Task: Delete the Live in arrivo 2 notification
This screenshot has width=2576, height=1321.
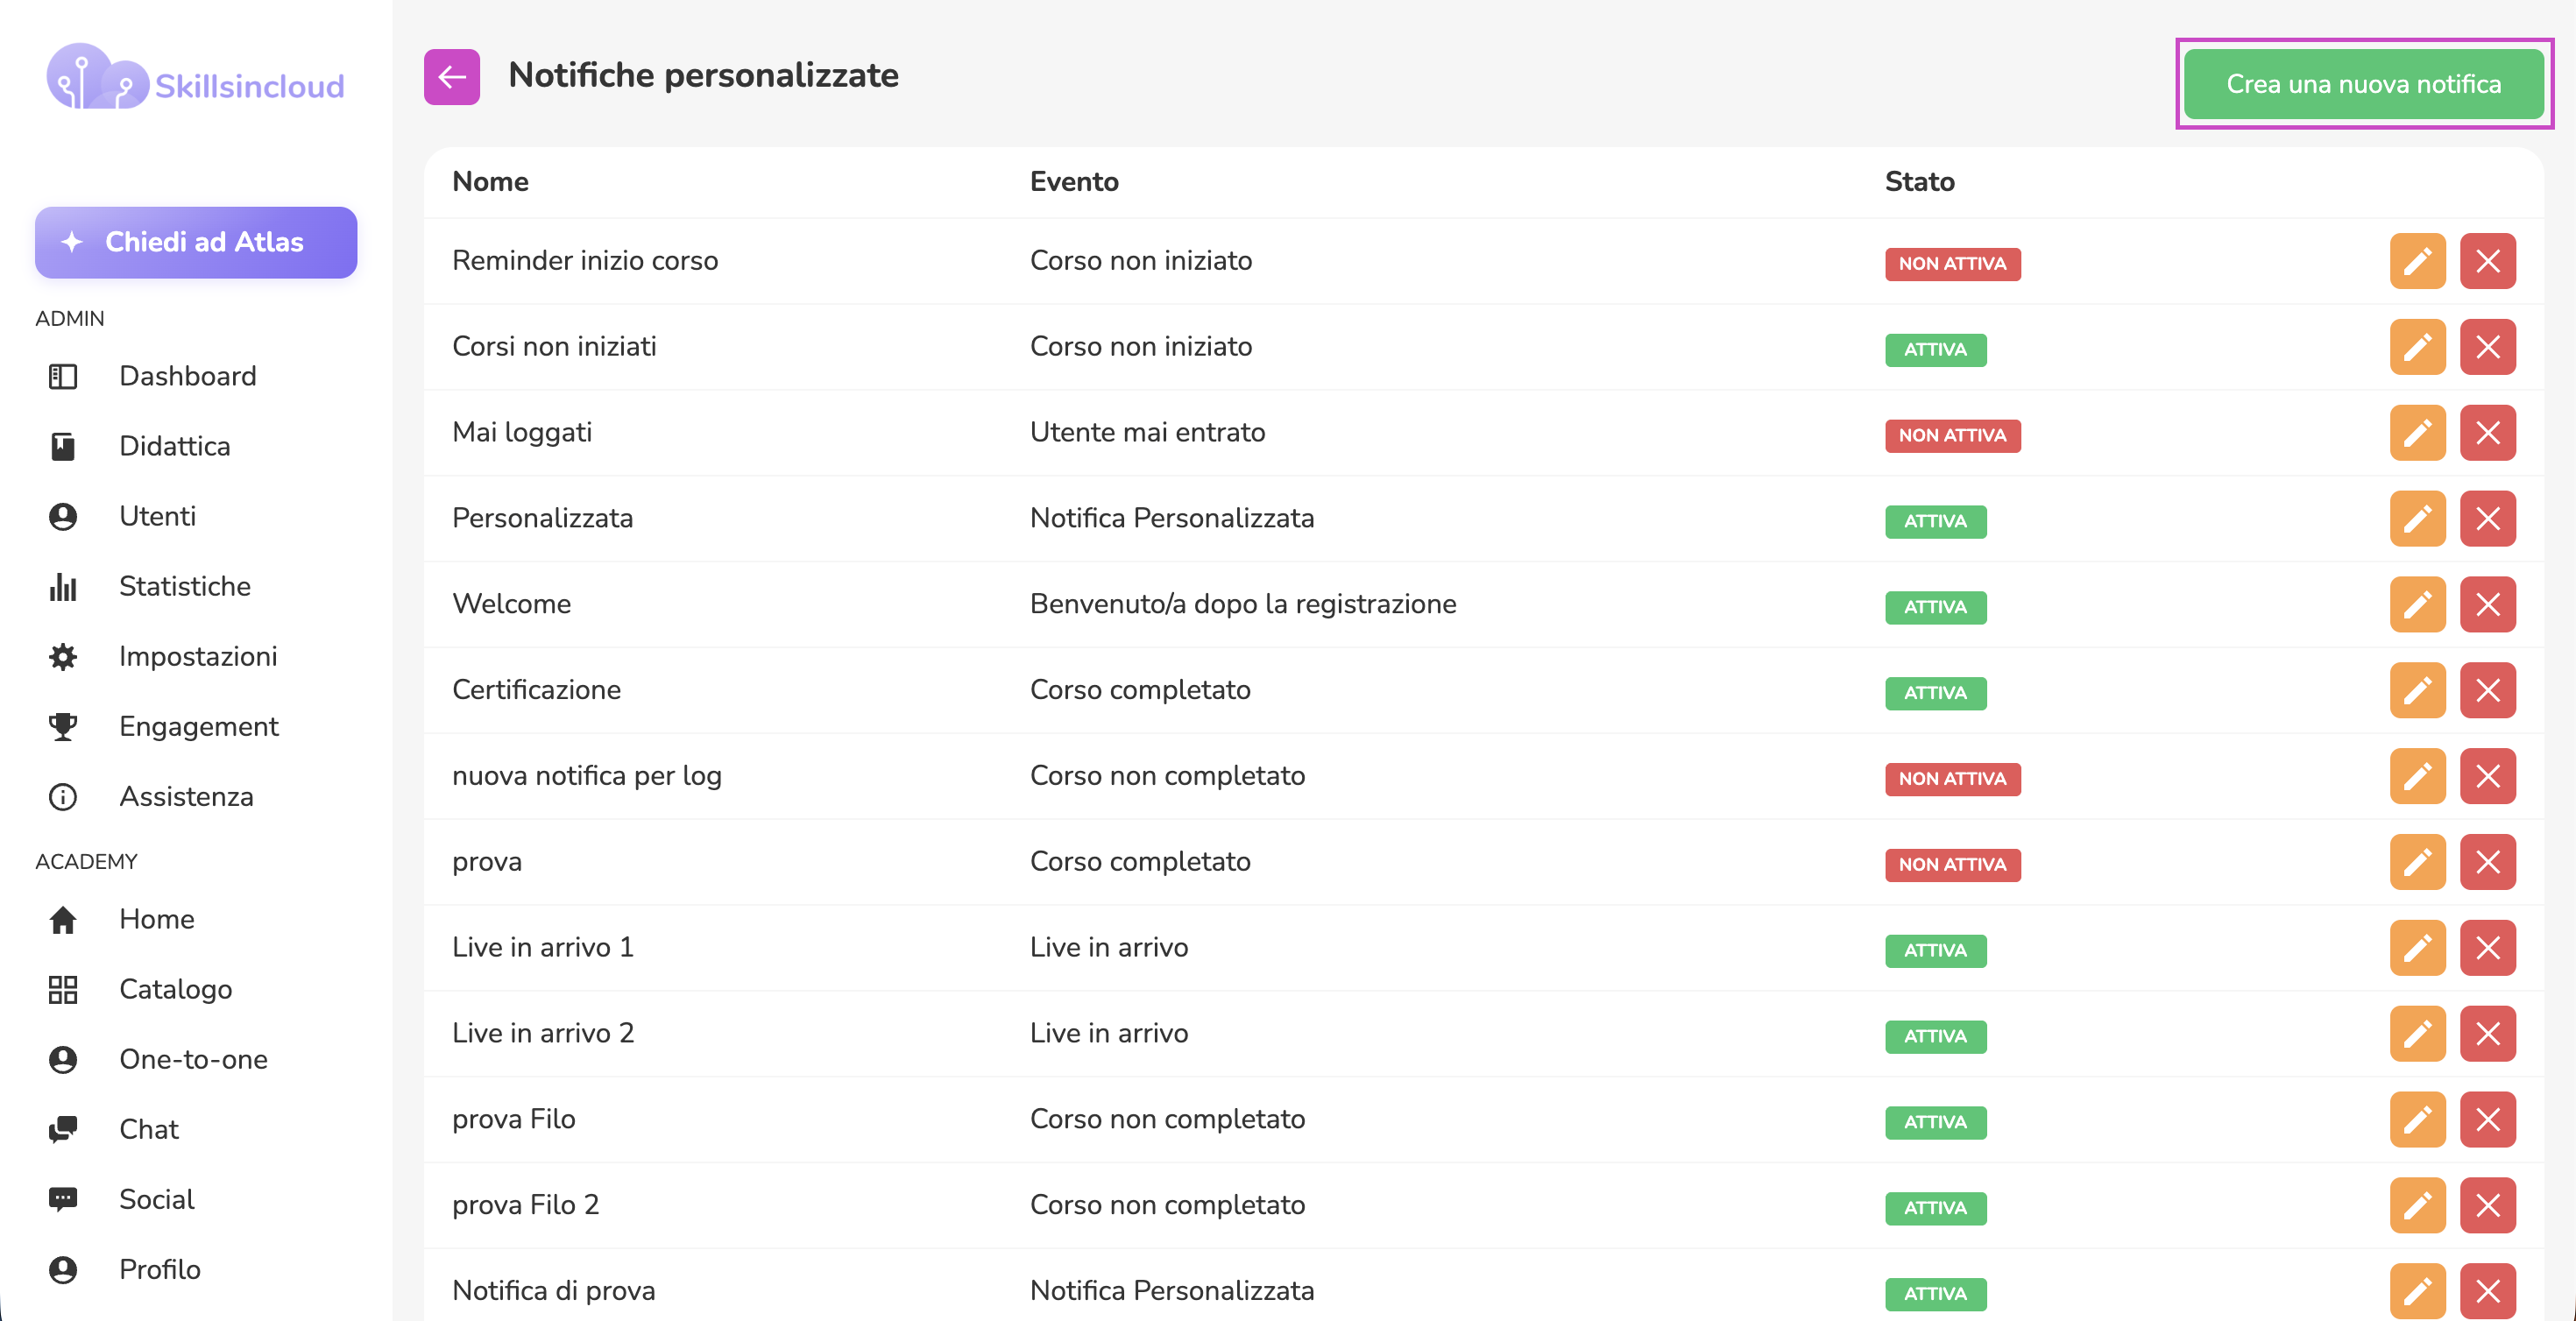Action: tap(2487, 1034)
